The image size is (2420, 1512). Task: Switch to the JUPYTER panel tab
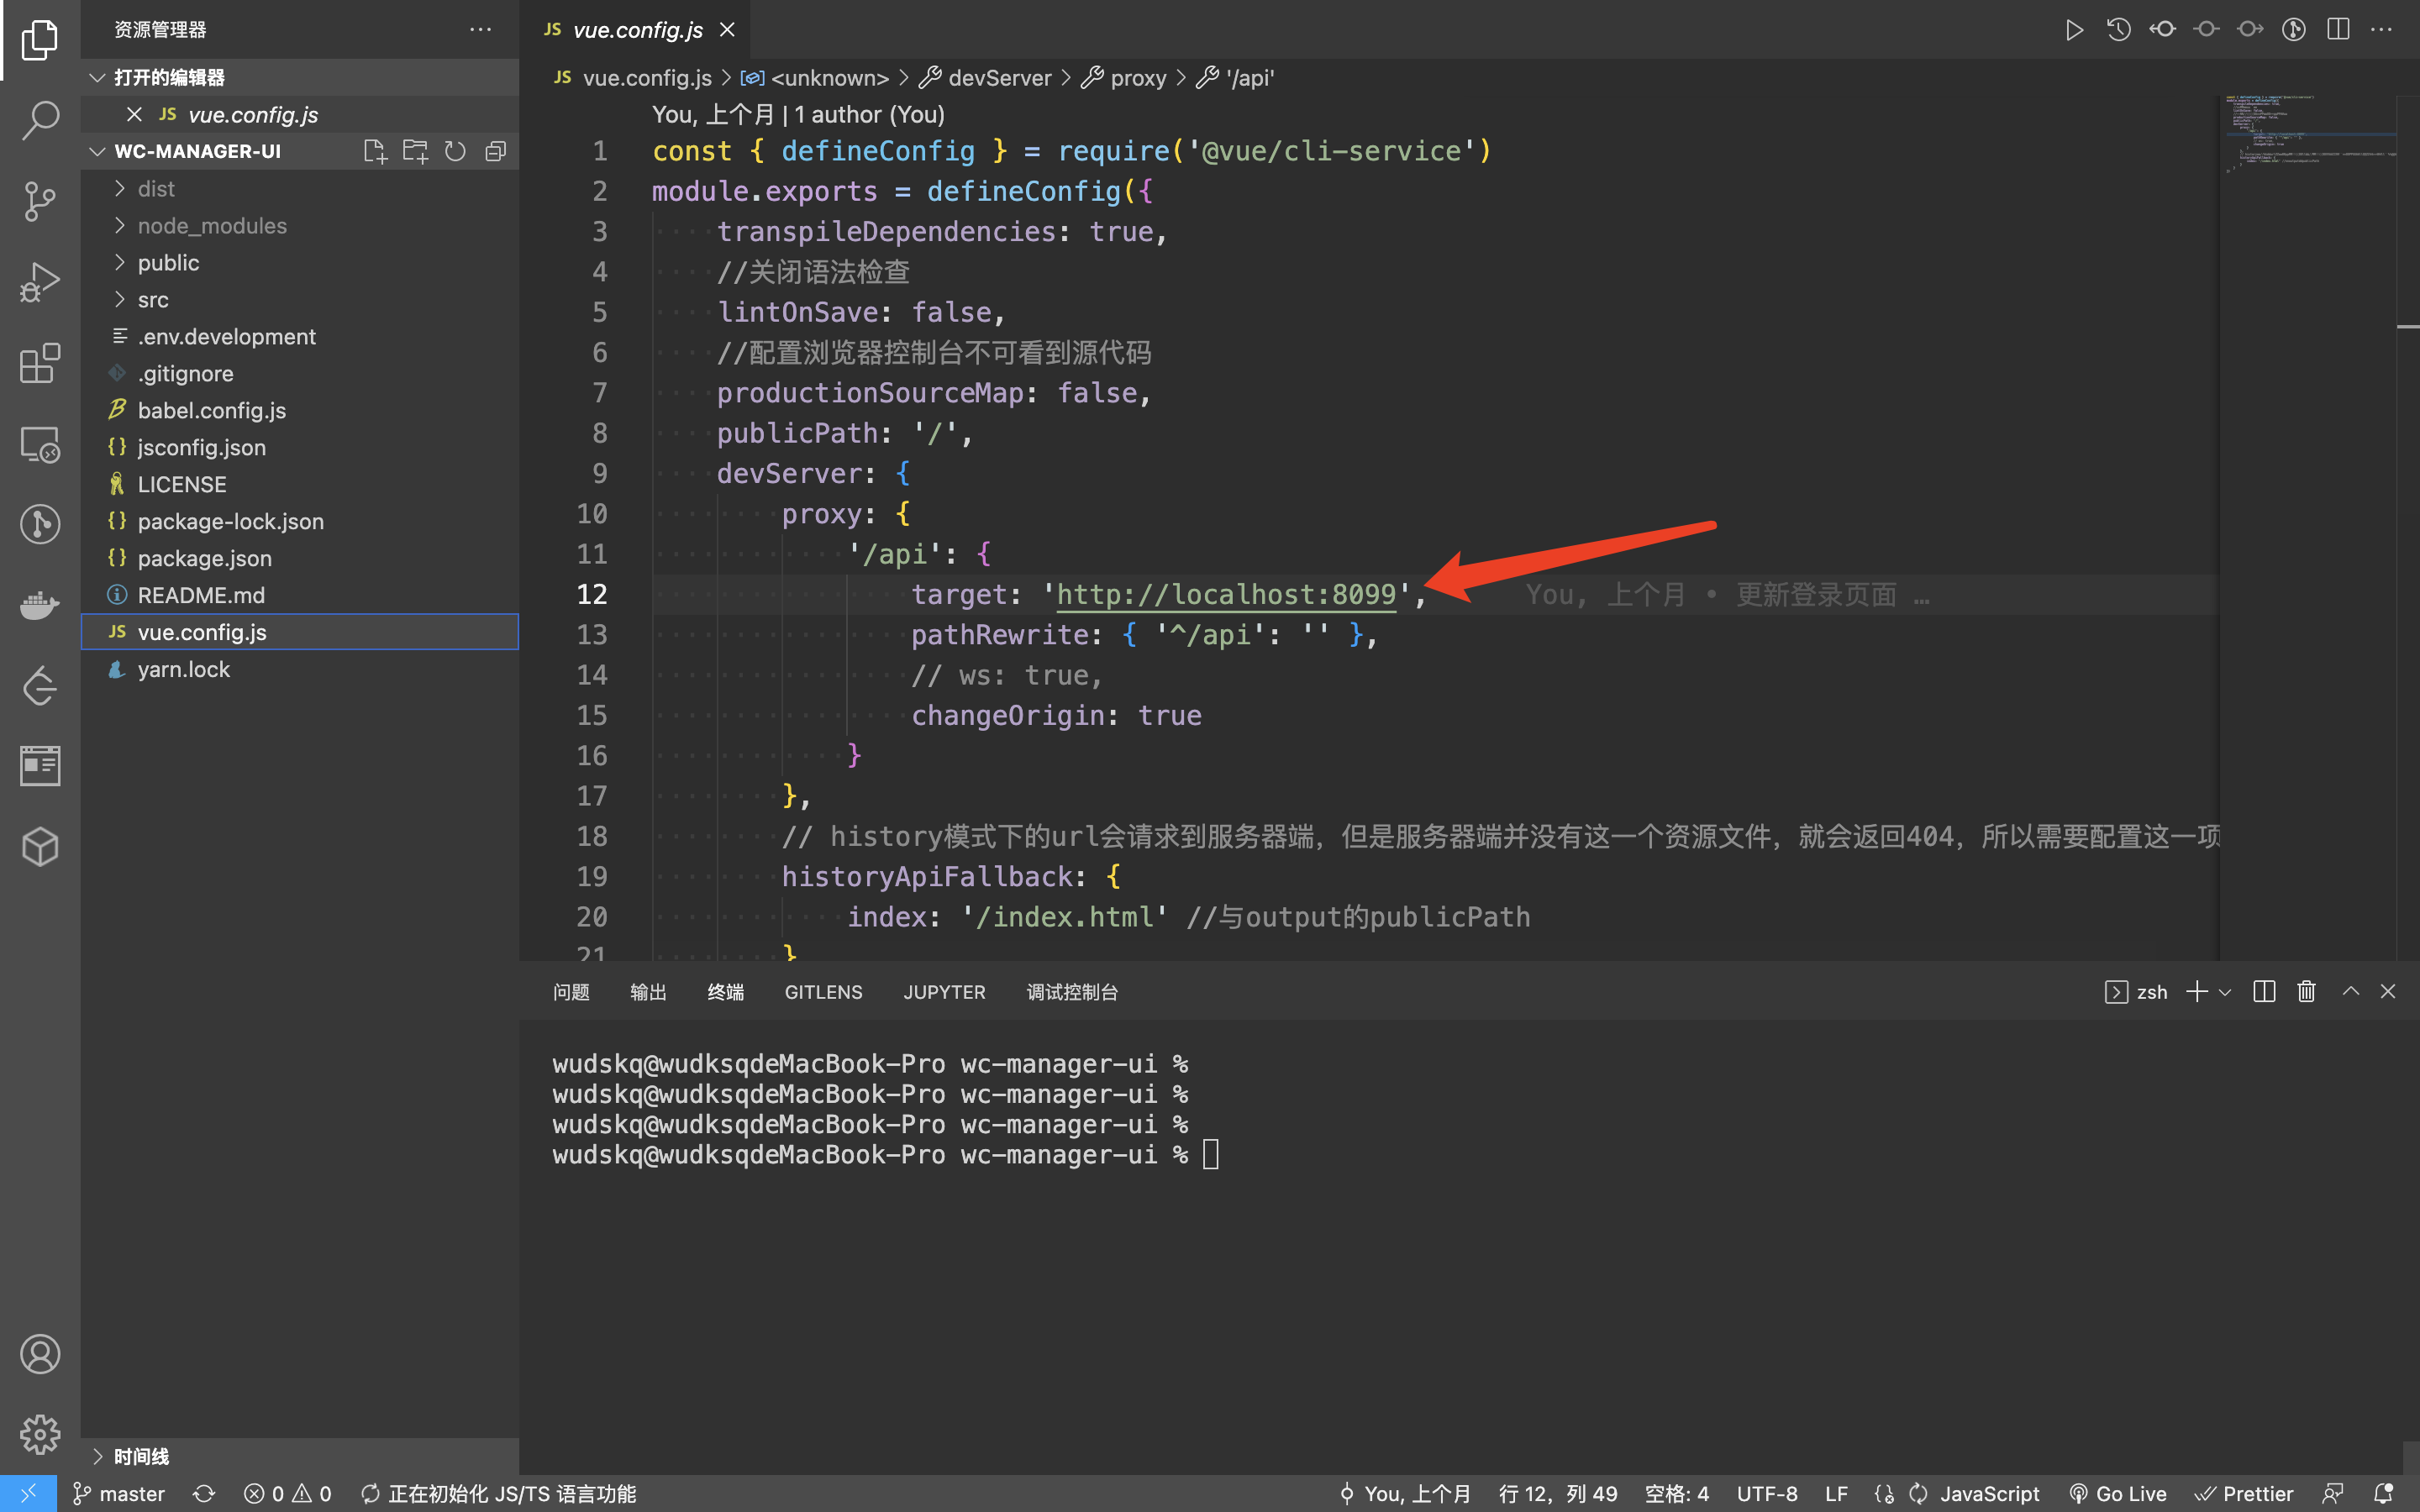(944, 992)
